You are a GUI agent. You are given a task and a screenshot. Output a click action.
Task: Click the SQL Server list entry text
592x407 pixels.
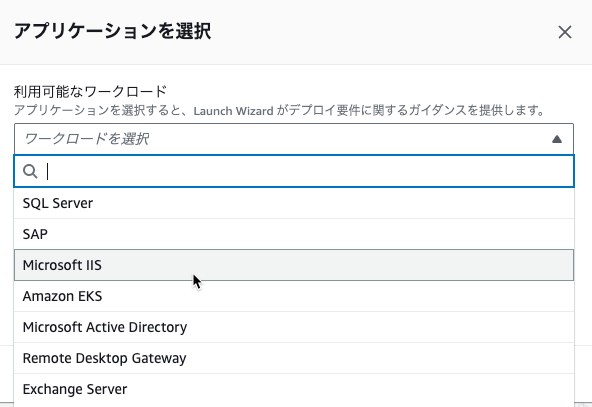pyautogui.click(x=58, y=203)
